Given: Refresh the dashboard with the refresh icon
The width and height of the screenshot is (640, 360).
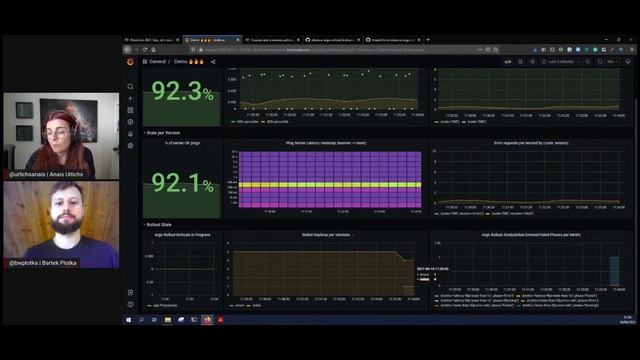Looking at the screenshot, I should 600,62.
